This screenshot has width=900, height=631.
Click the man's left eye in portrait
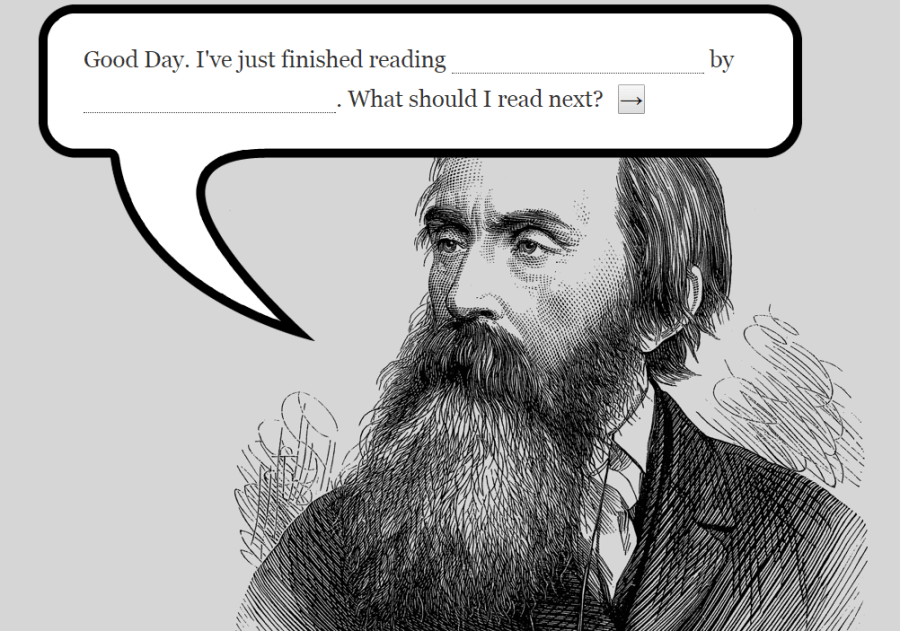pyautogui.click(x=529, y=247)
